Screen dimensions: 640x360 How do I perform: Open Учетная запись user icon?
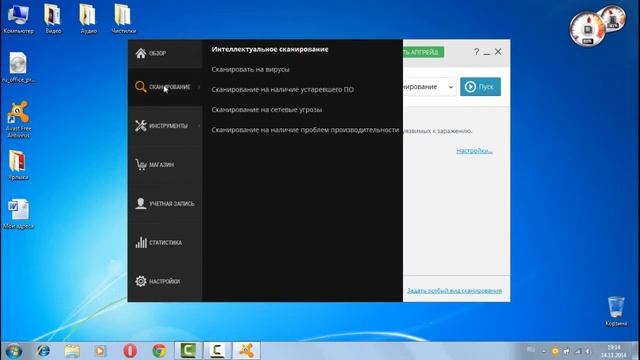tap(141, 203)
